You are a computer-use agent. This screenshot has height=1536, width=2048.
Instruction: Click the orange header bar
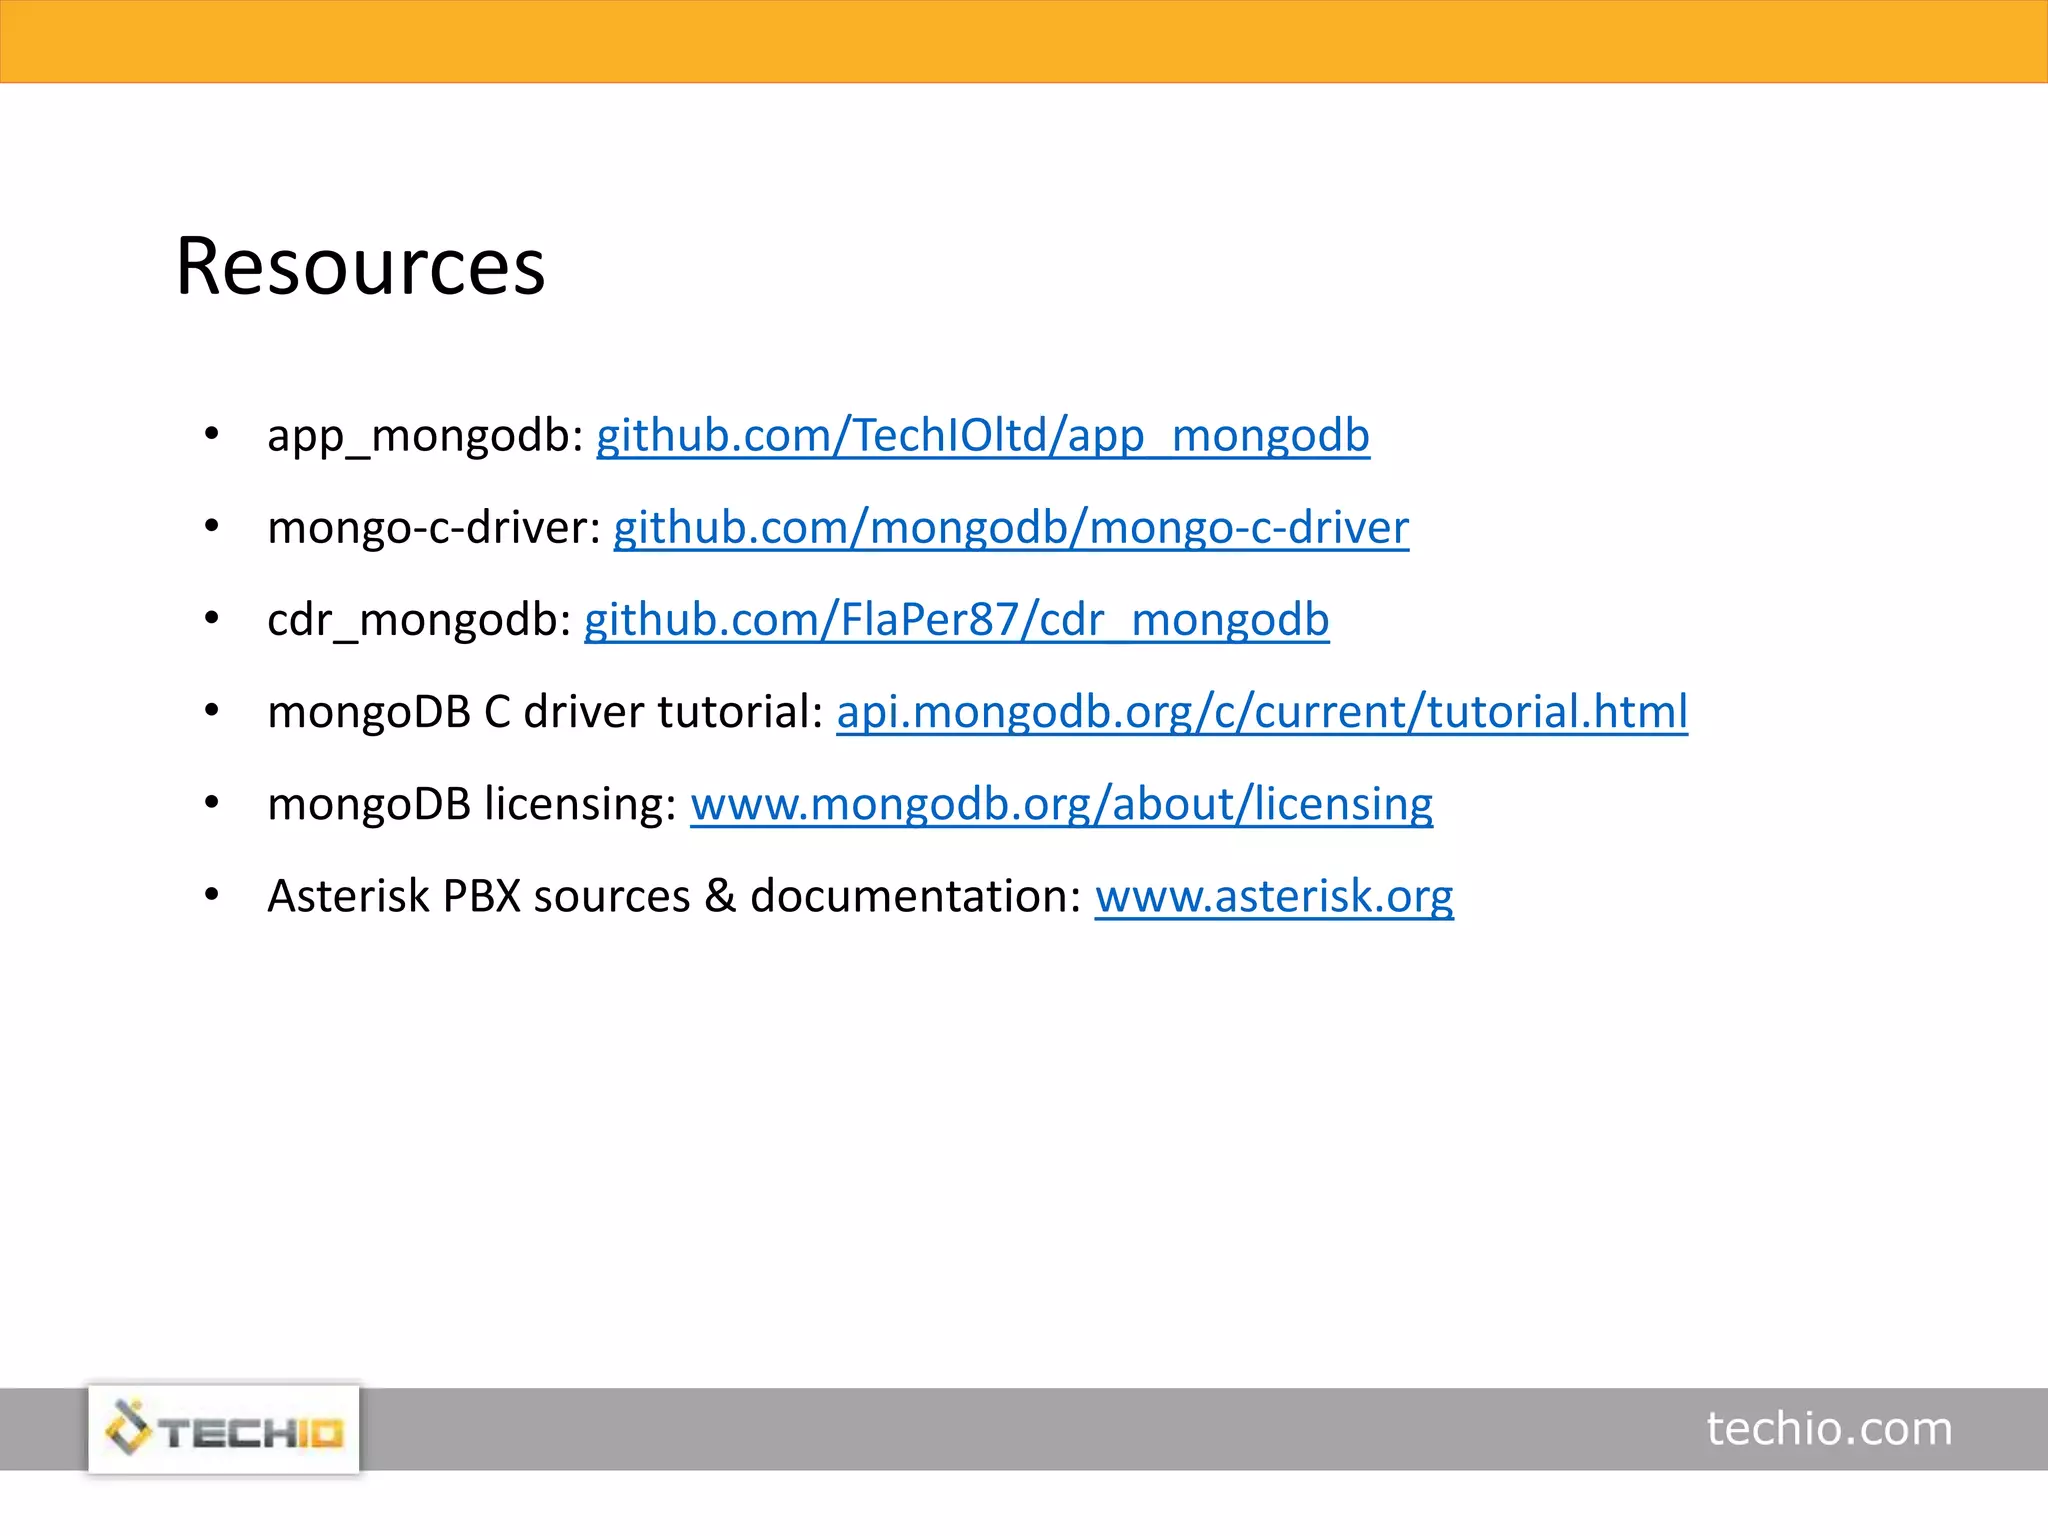click(x=1024, y=41)
